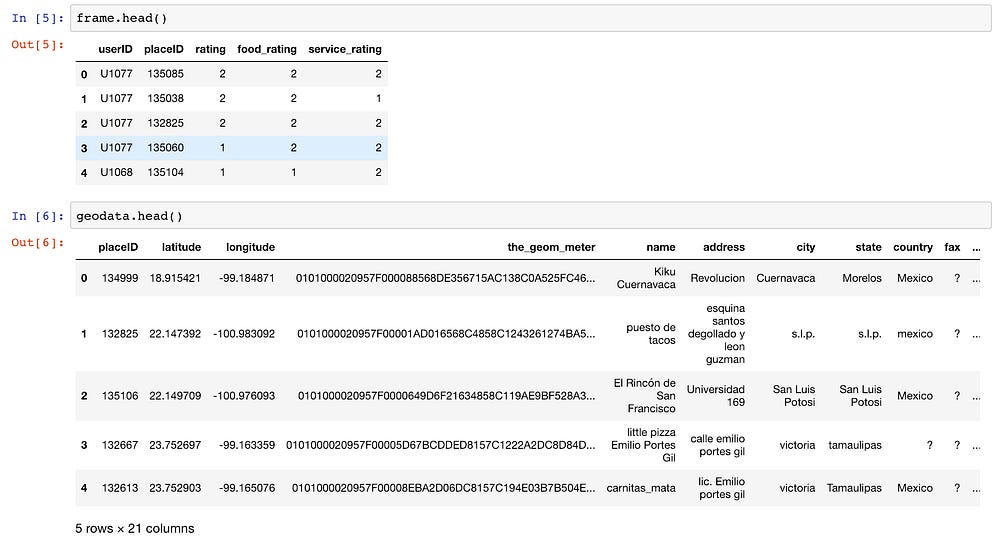The image size is (1000, 549).
Task: Click the Morelos state cell
Action: click(862, 278)
